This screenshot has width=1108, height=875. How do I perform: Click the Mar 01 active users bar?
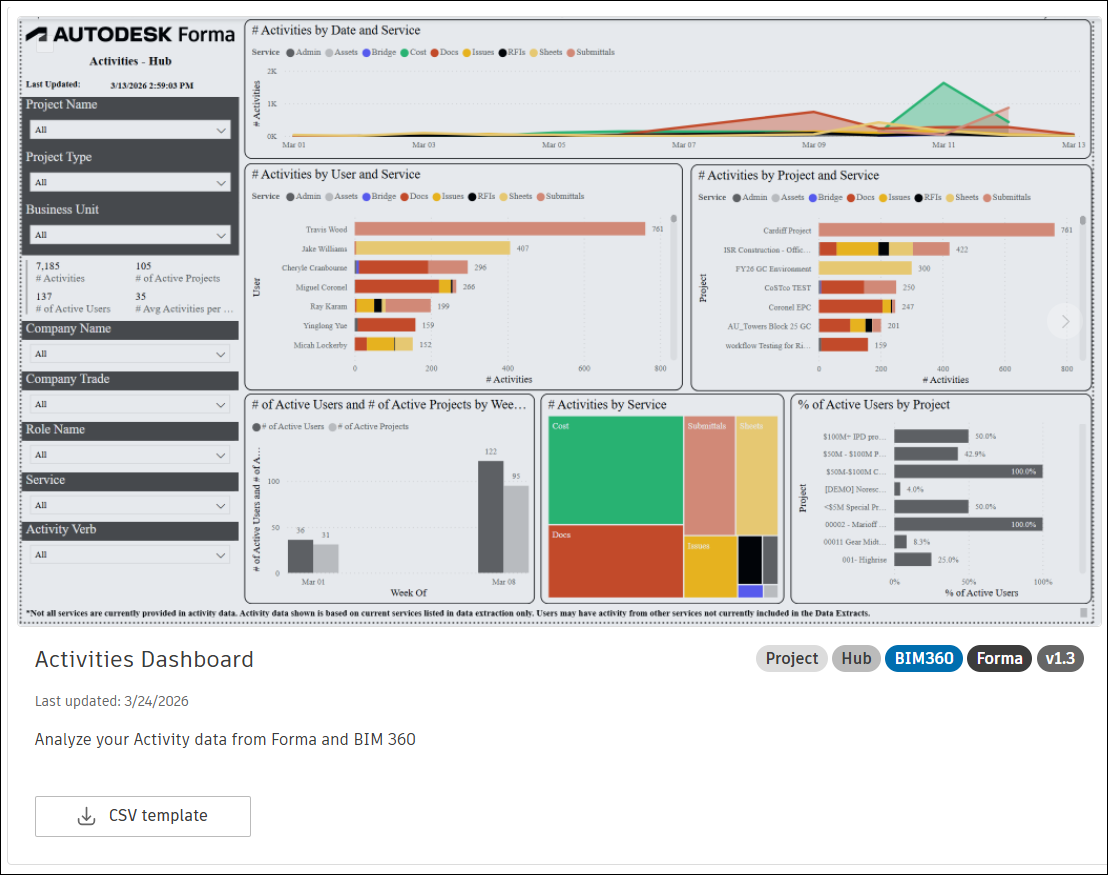[300, 556]
